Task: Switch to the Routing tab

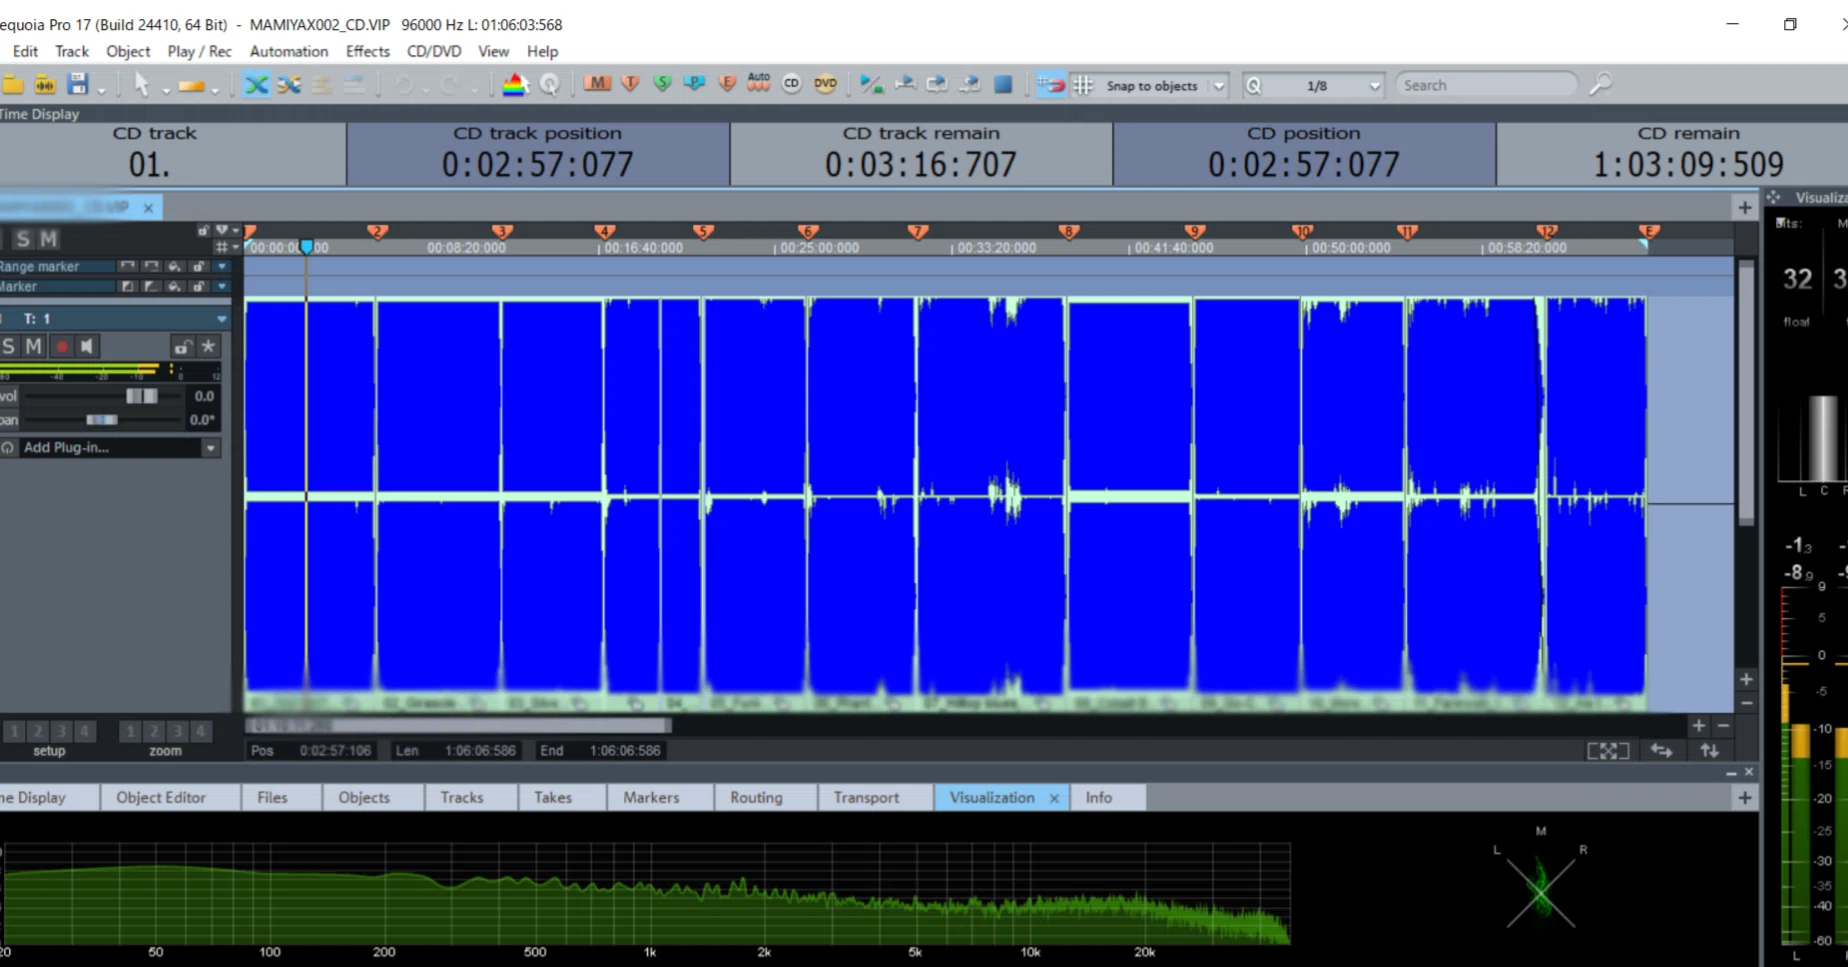Action: pos(756,797)
